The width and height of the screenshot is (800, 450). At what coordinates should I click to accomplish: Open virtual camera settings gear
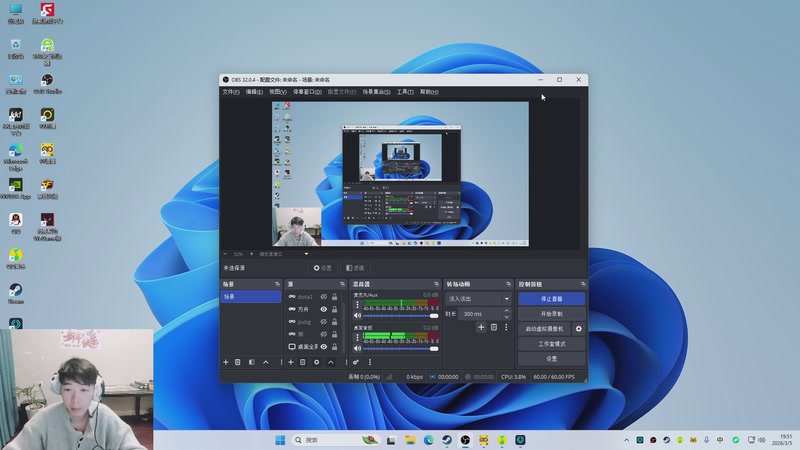pos(579,329)
